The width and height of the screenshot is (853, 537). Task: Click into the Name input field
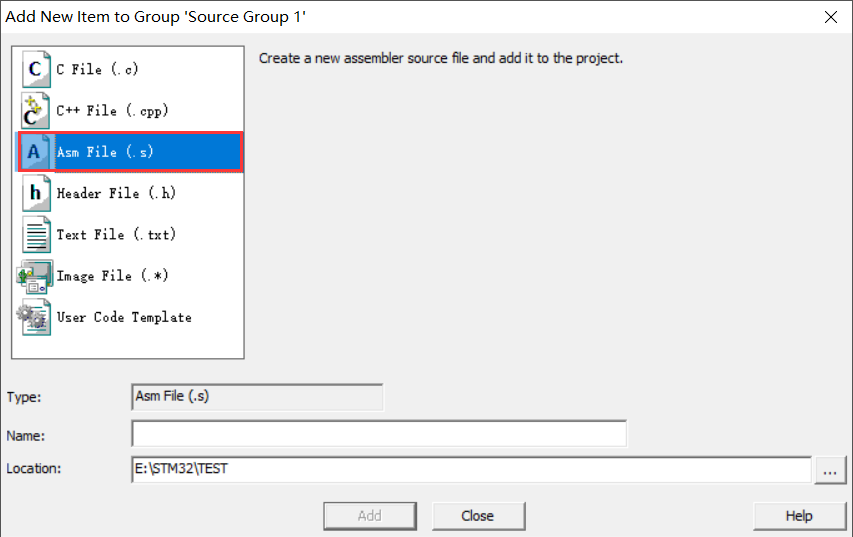coord(379,434)
